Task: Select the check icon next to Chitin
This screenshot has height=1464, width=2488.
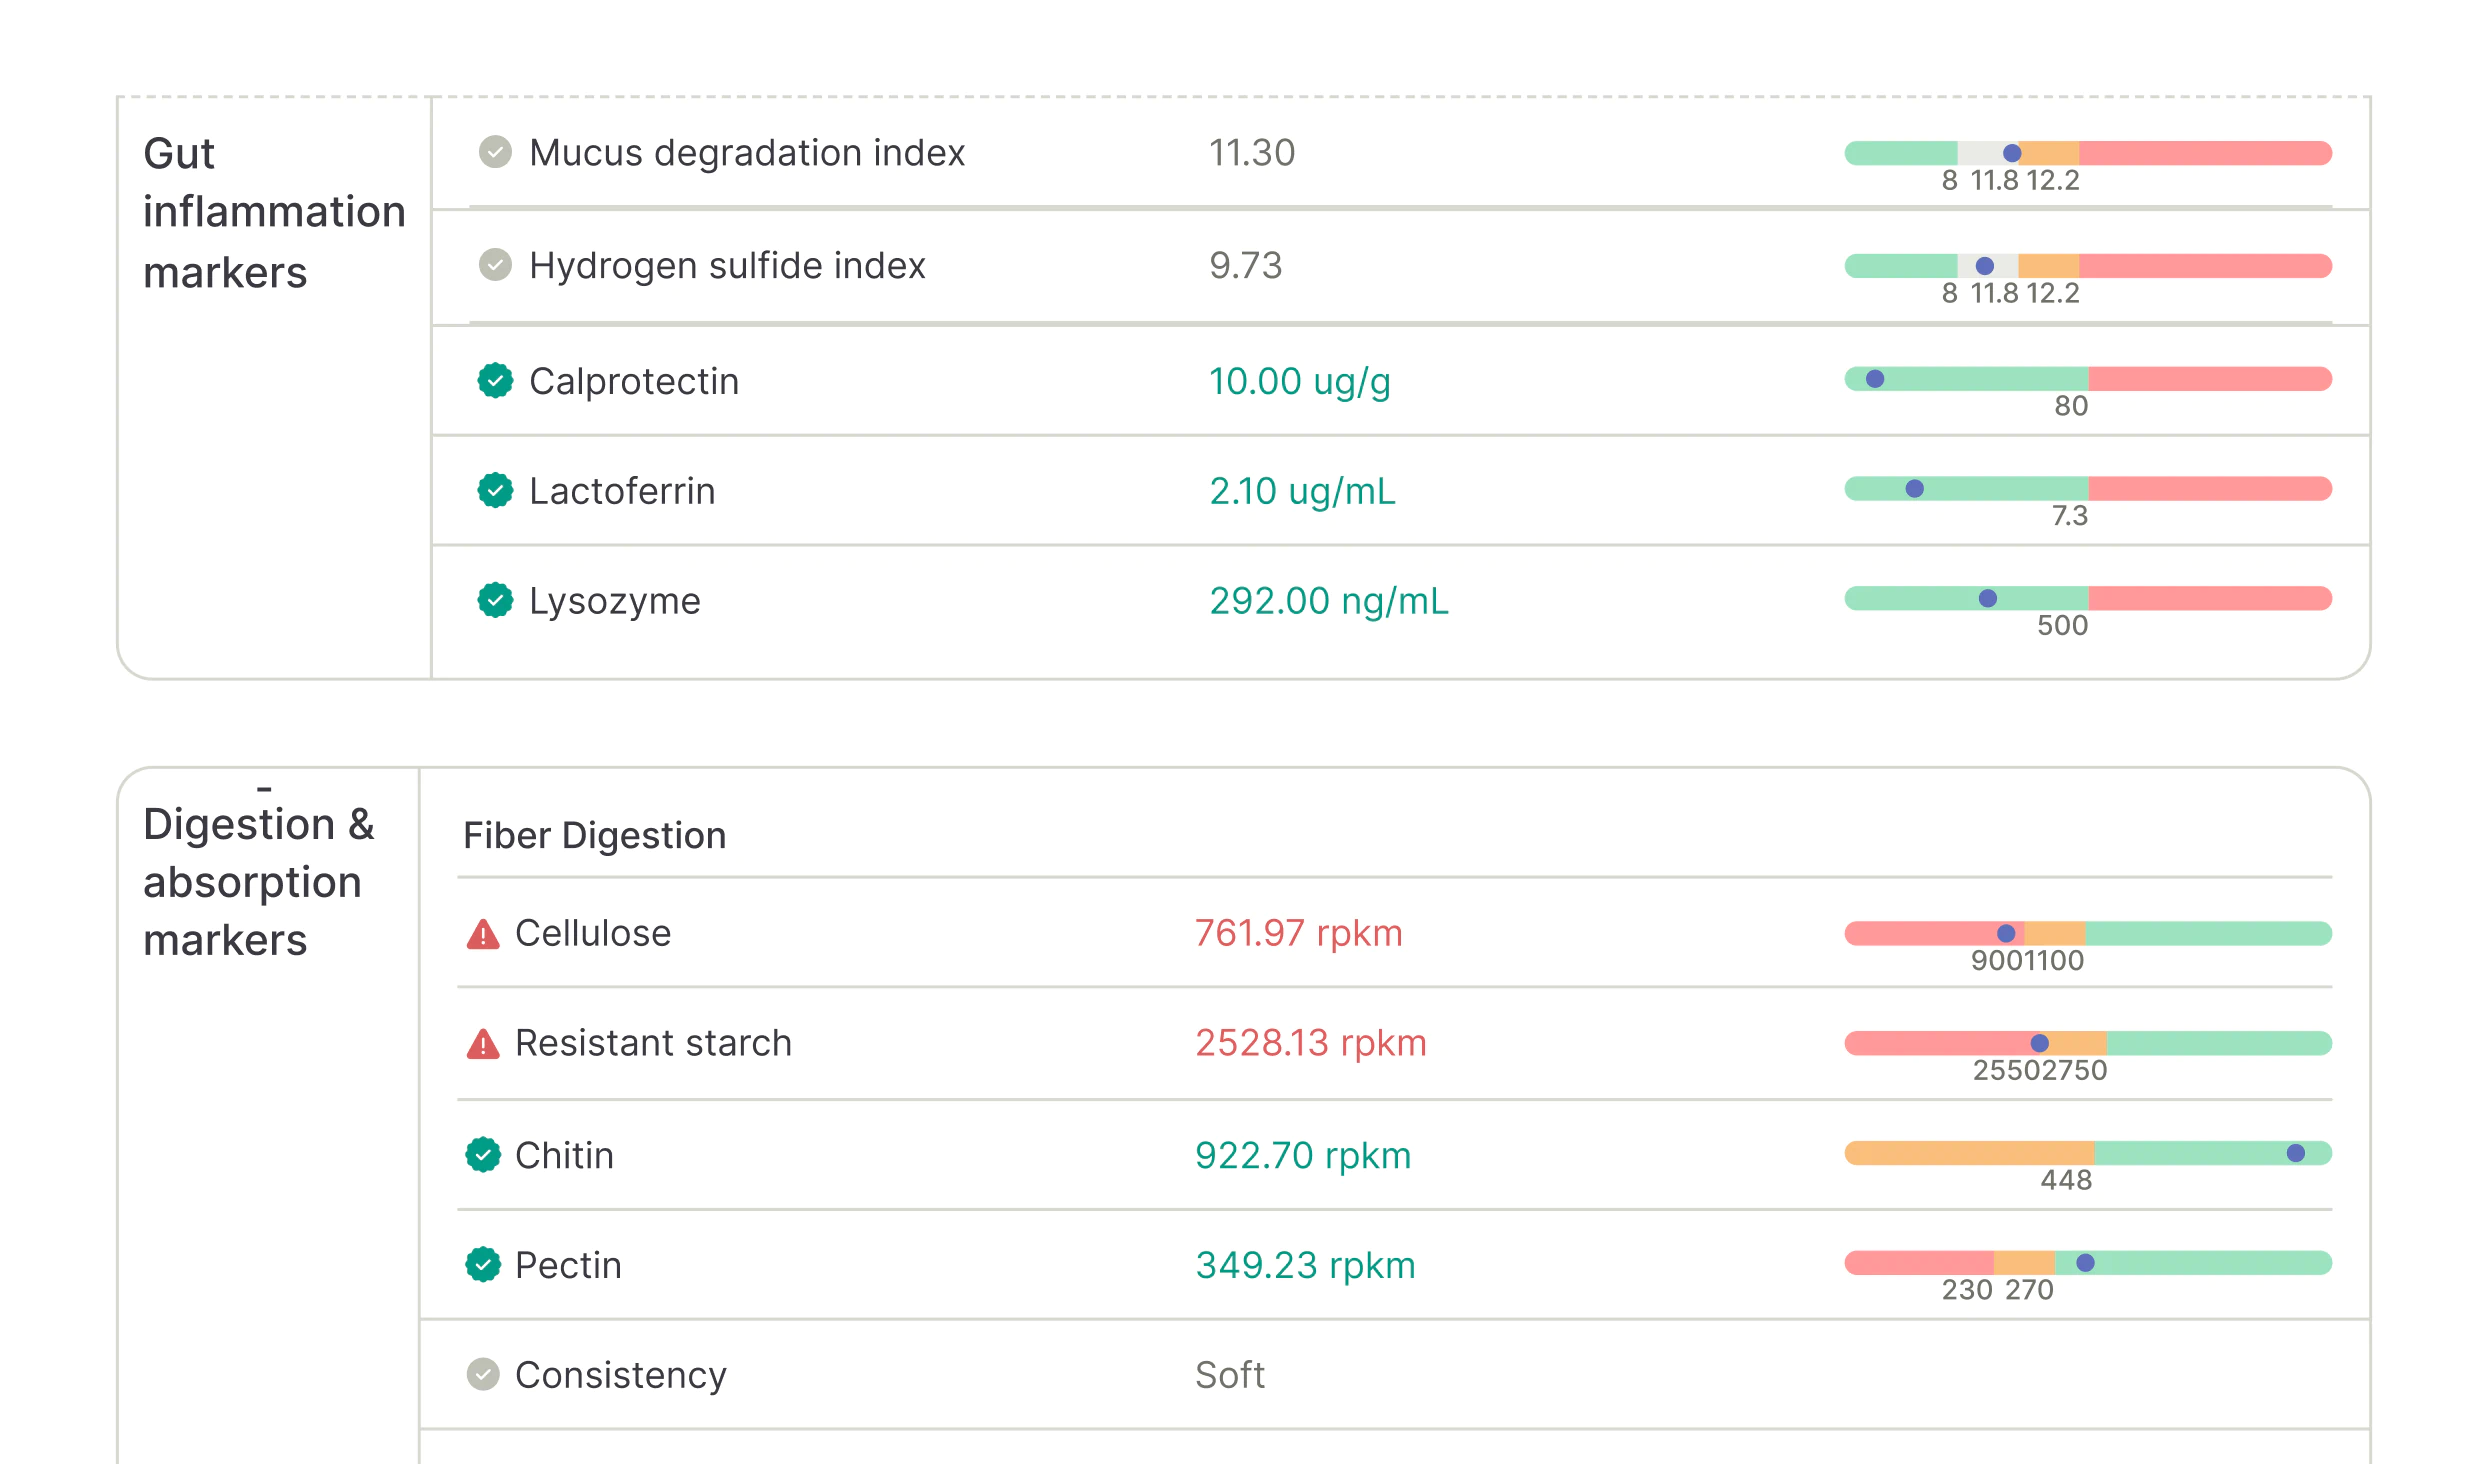Action: 484,1154
